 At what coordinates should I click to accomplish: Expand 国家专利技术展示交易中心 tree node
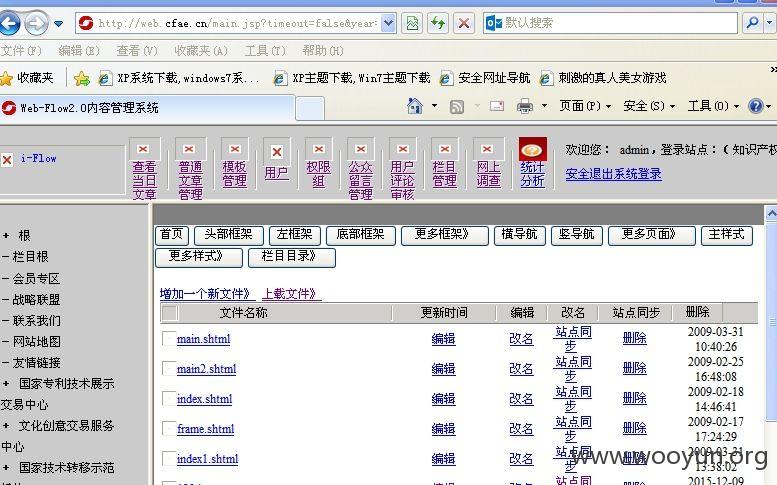click(6, 383)
